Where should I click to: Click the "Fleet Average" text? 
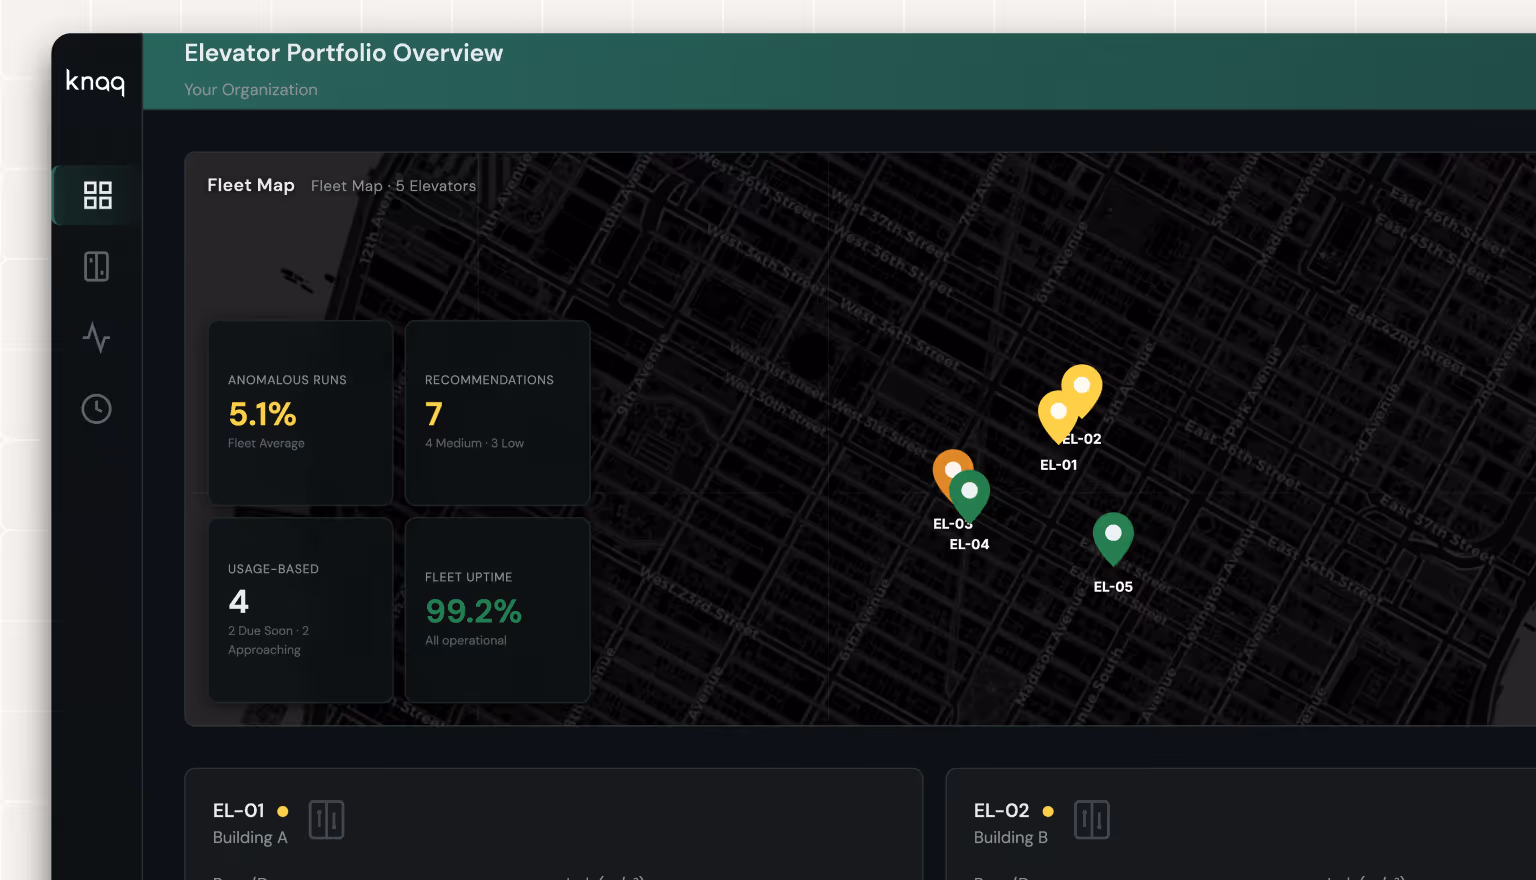pos(266,444)
